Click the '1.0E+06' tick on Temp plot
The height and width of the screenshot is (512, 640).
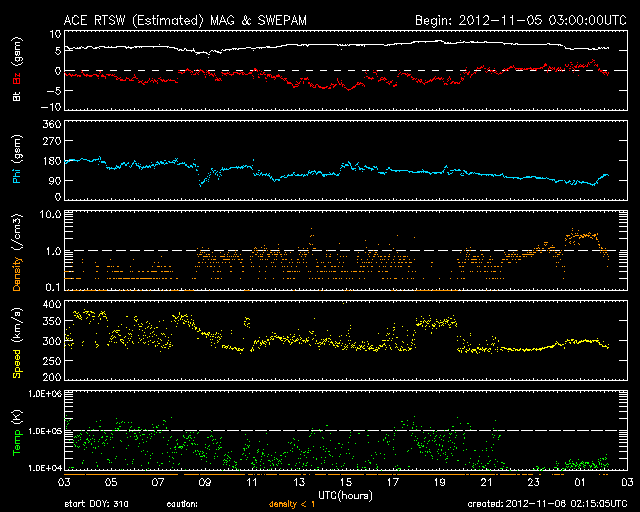coord(45,394)
